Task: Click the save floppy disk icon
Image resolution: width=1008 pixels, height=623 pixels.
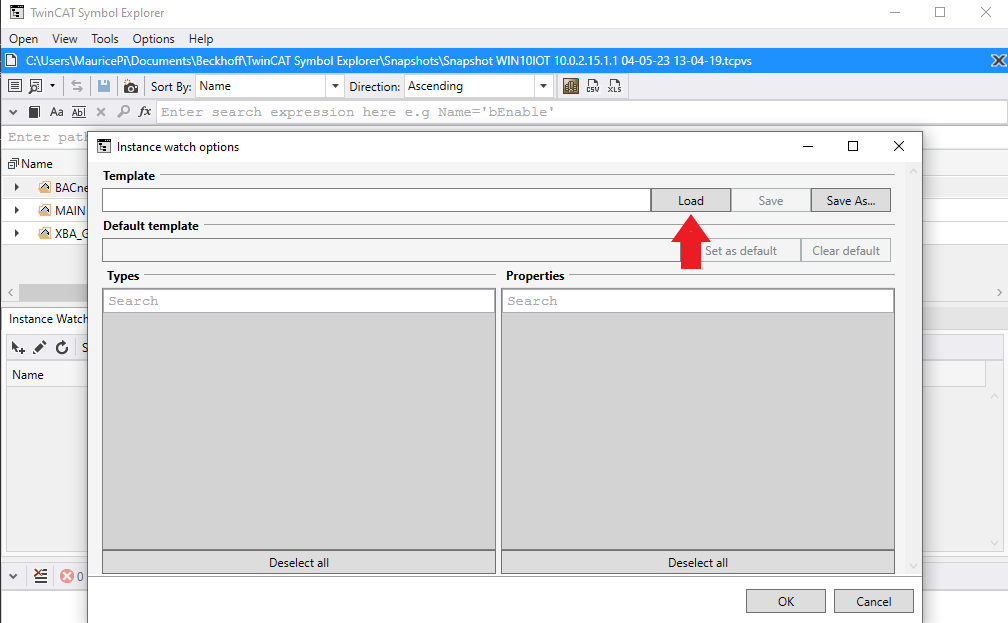Action: pos(104,86)
